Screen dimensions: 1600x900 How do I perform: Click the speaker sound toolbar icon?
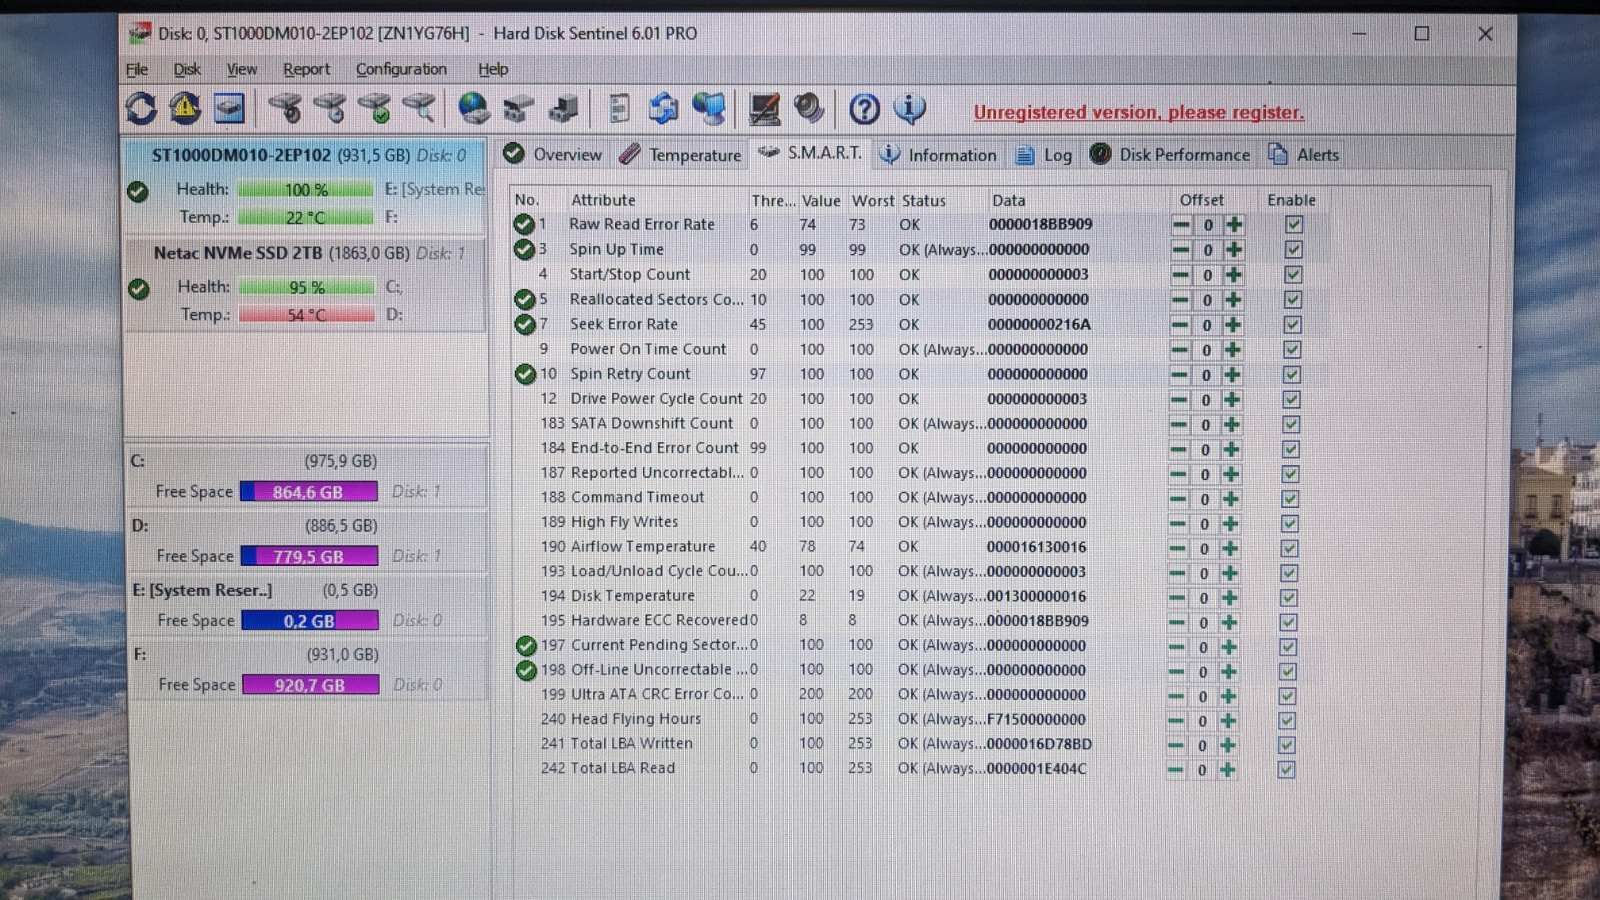tap(809, 108)
